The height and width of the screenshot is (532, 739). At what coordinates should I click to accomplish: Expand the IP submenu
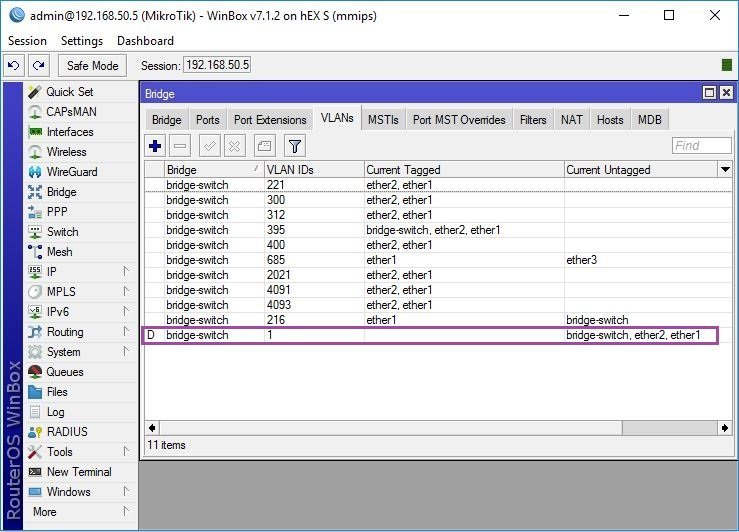126,271
